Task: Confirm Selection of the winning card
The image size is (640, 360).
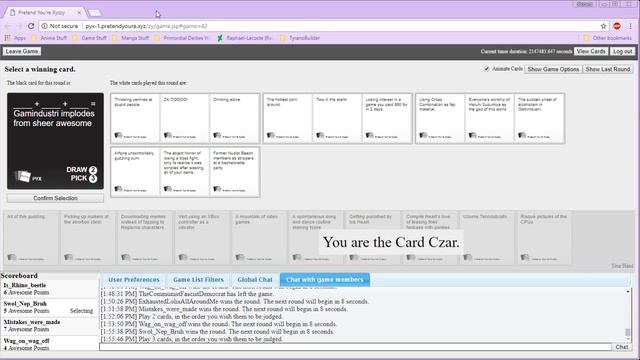Action: pyautogui.click(x=56, y=198)
